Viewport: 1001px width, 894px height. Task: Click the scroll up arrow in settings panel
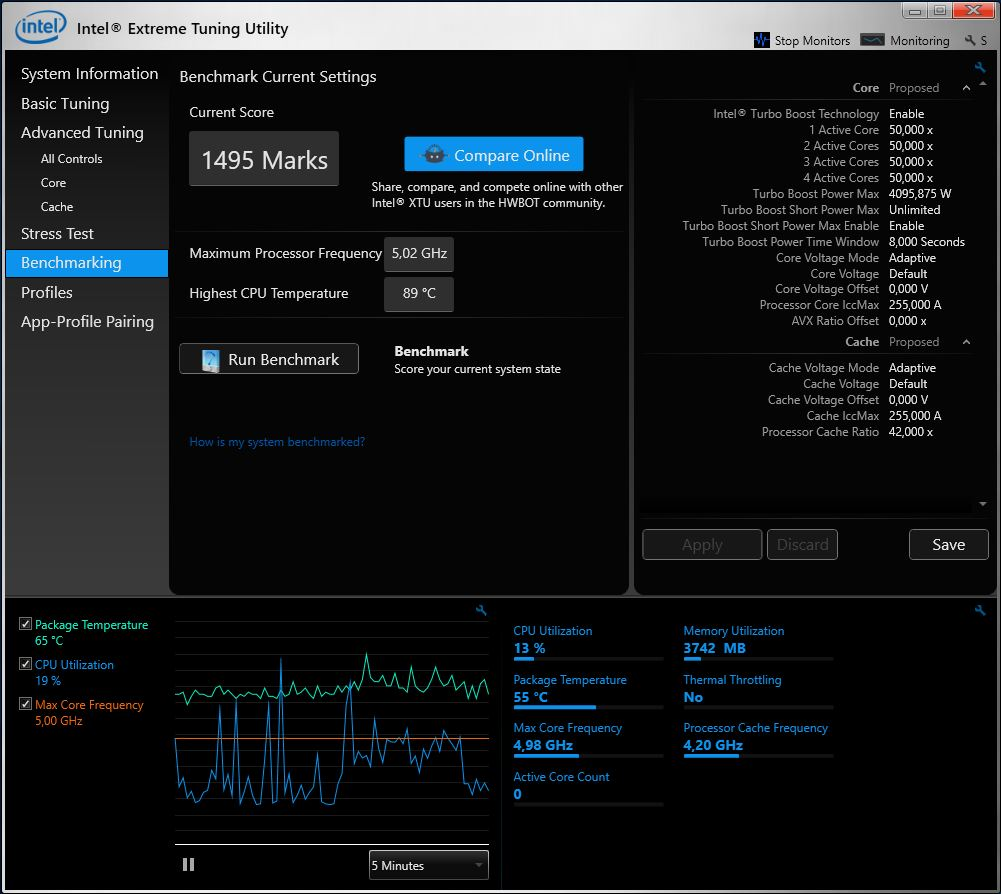982,84
